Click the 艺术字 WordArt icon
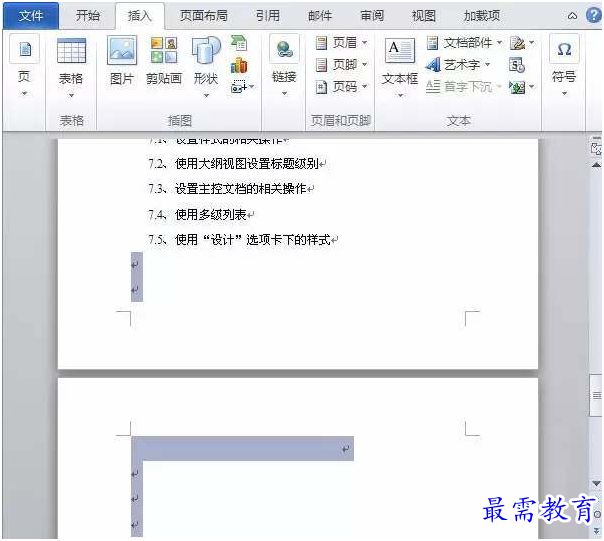 pyautogui.click(x=433, y=65)
